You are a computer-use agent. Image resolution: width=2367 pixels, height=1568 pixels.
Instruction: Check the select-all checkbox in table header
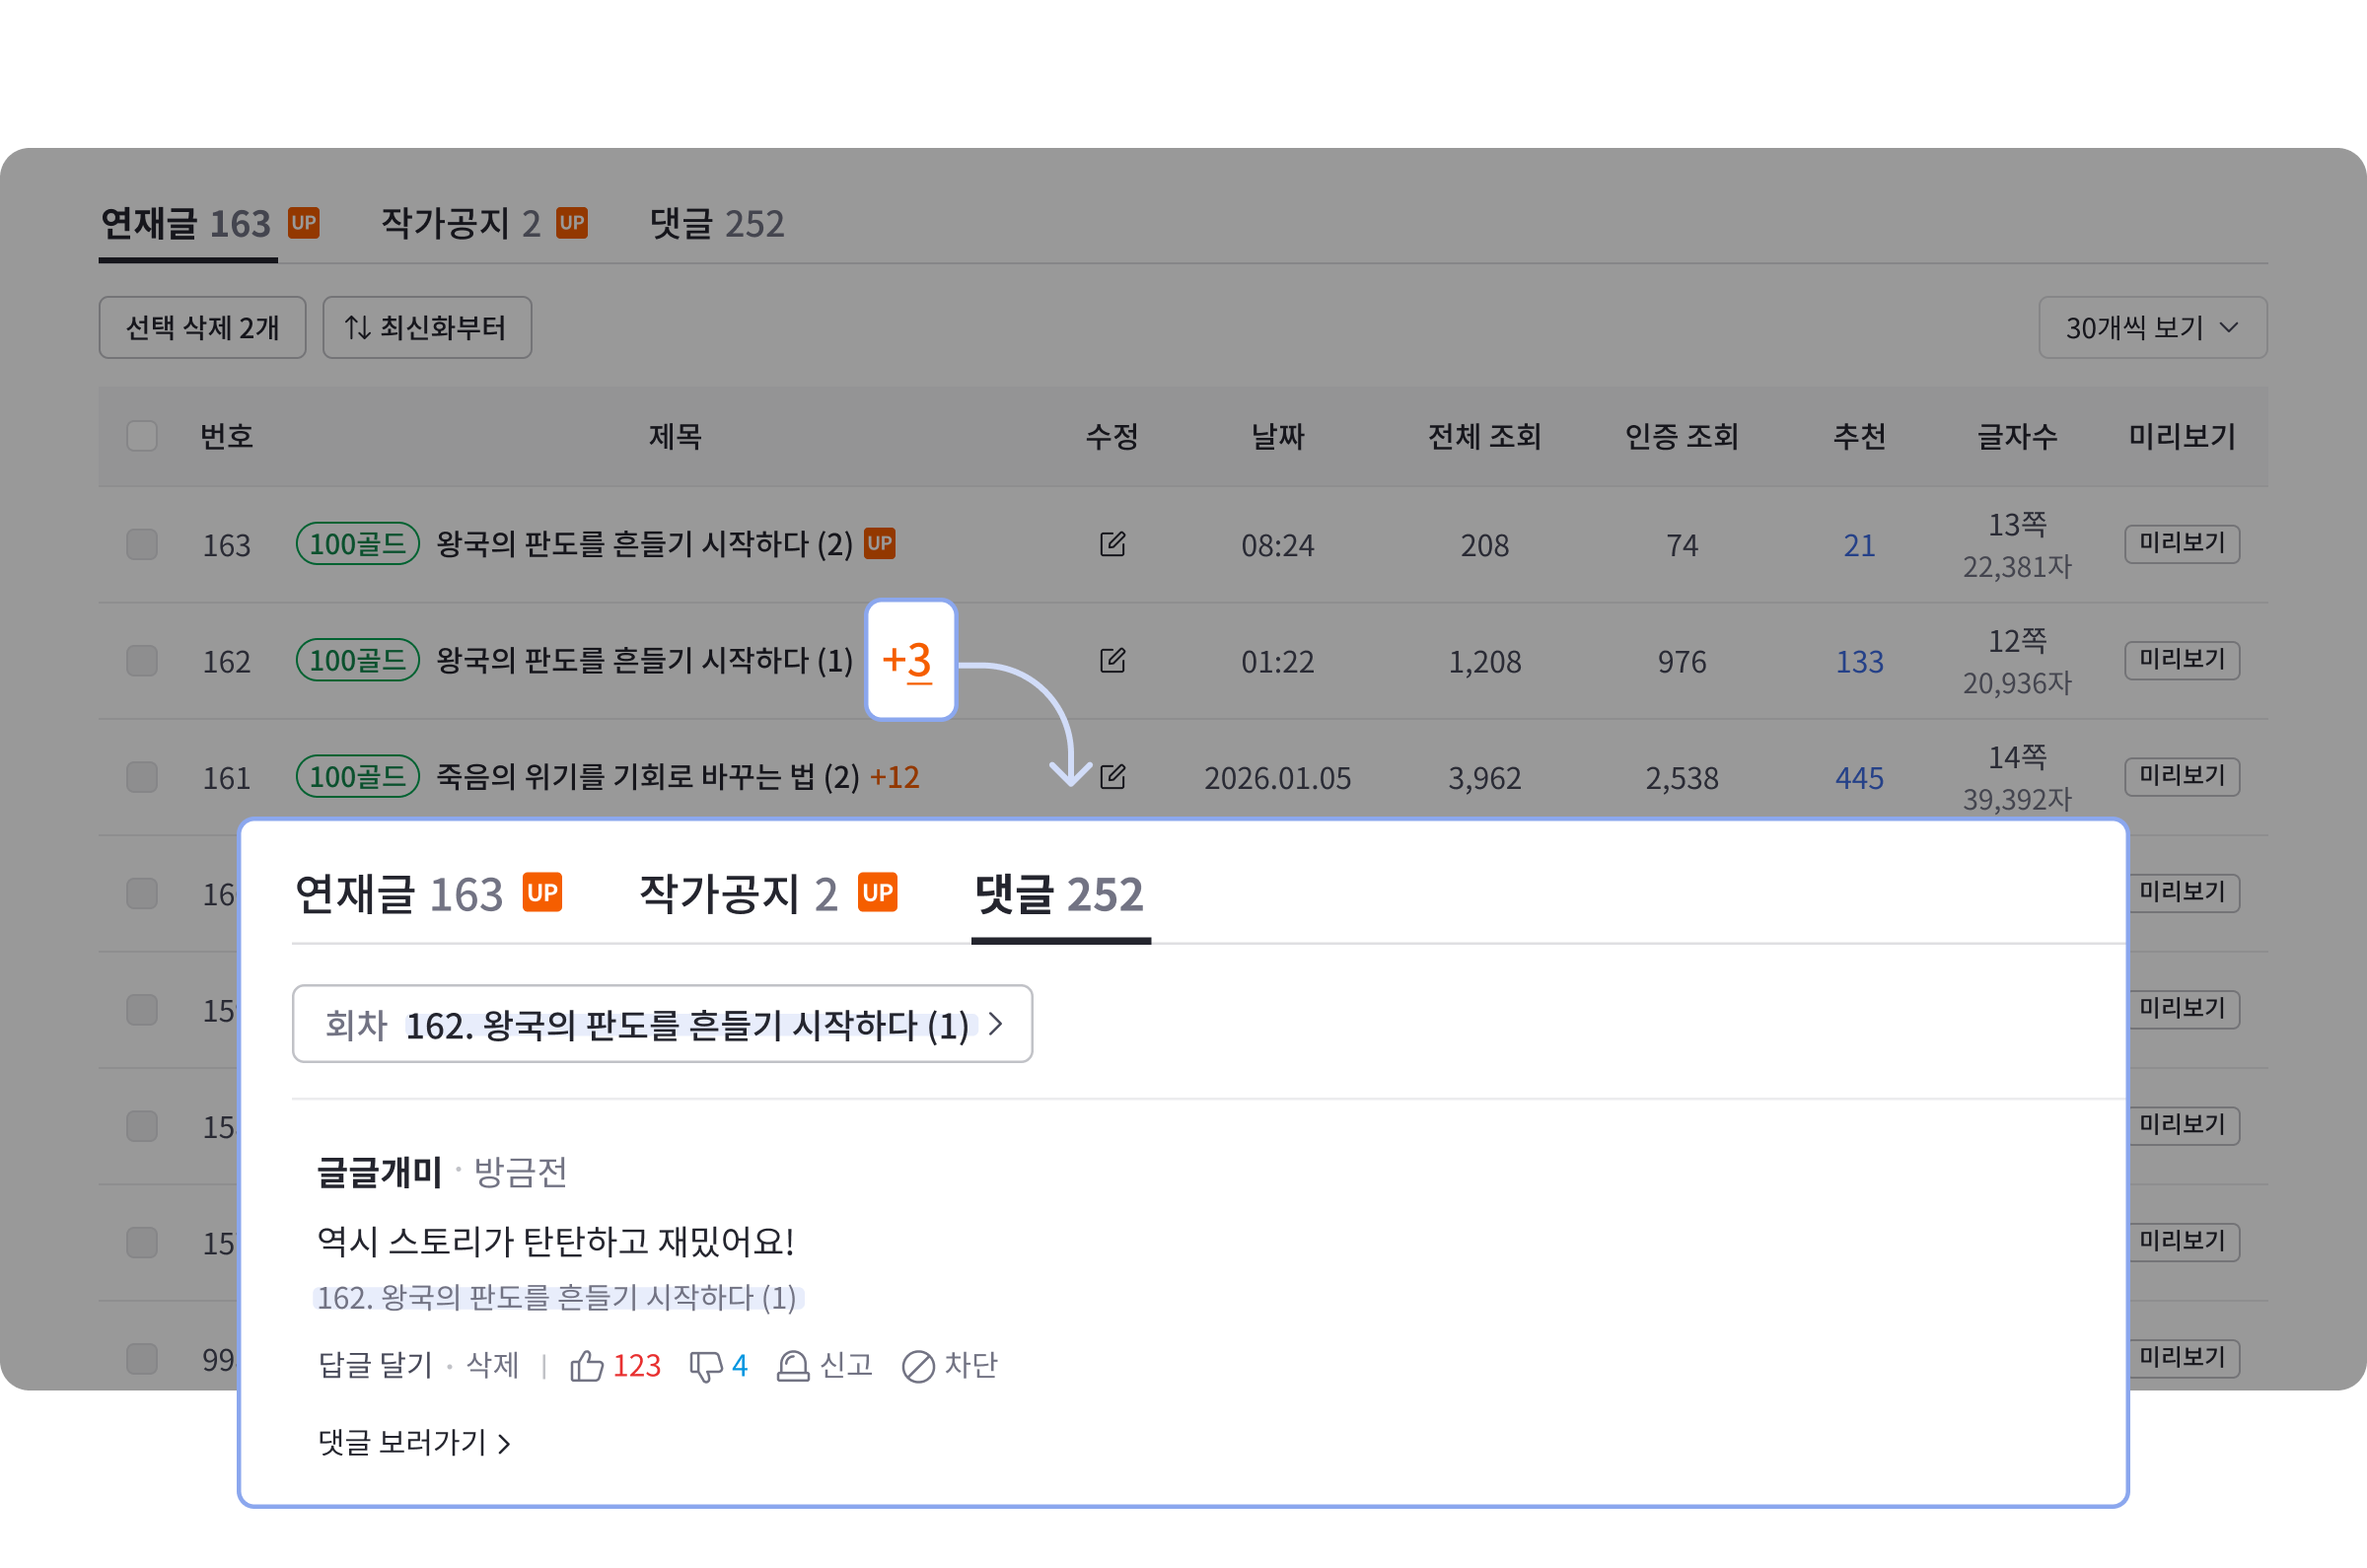click(142, 436)
